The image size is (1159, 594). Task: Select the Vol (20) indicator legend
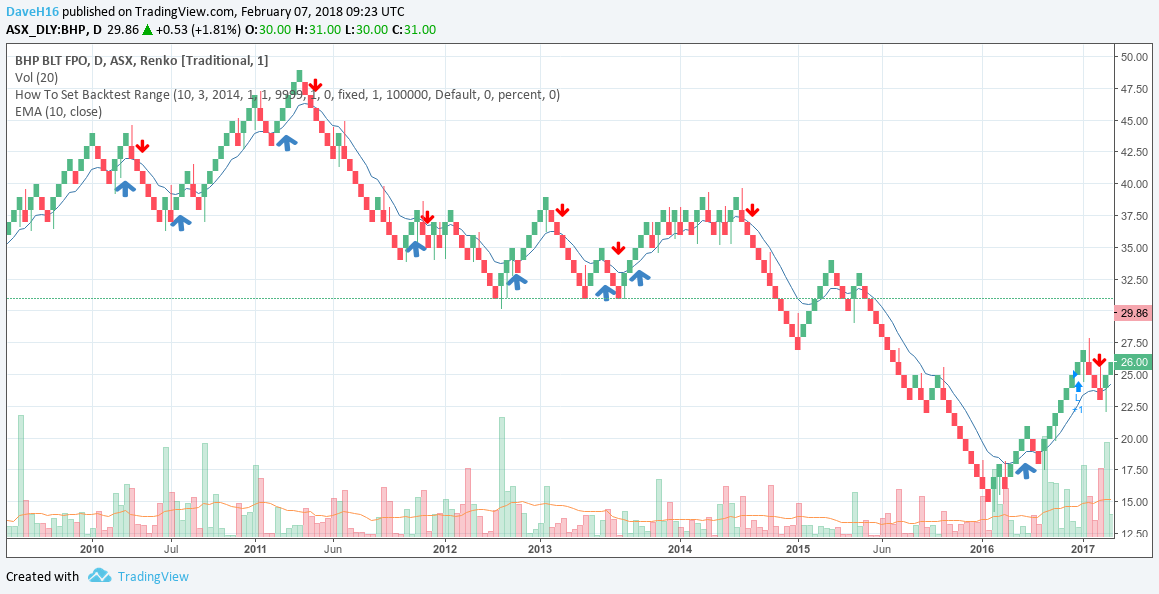coord(36,78)
